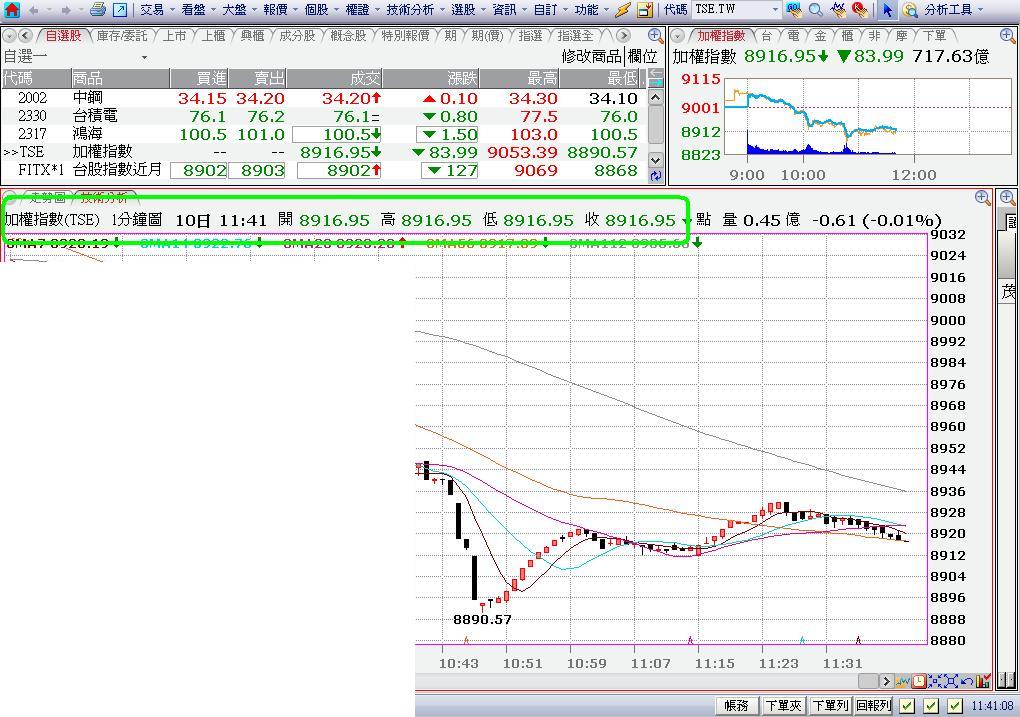1020x717 pixels.
Task: Switch to the 庫存/委託 tab
Action: coord(122,36)
